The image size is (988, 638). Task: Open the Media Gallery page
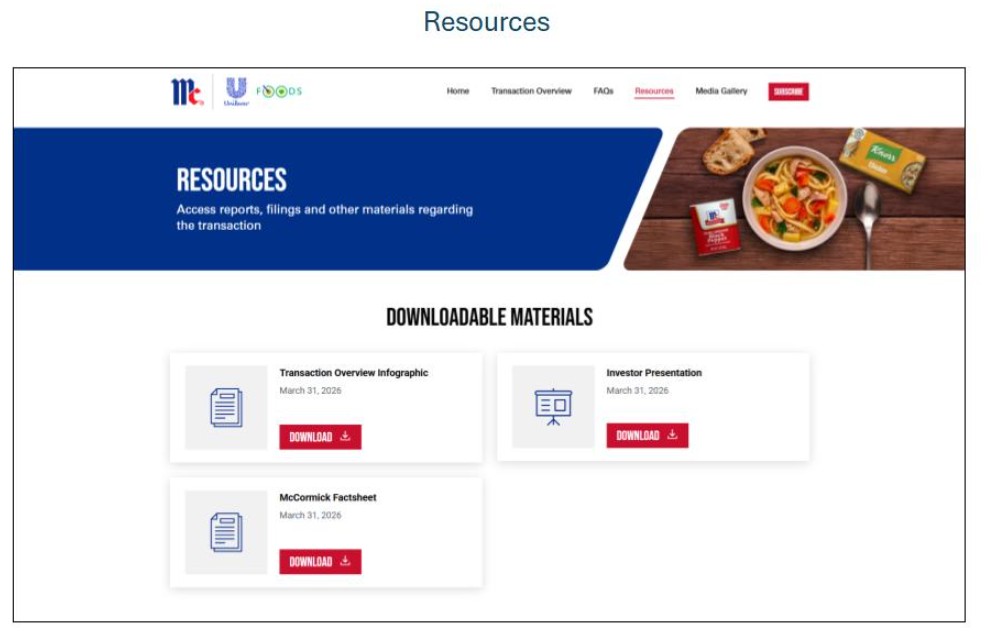tap(721, 91)
